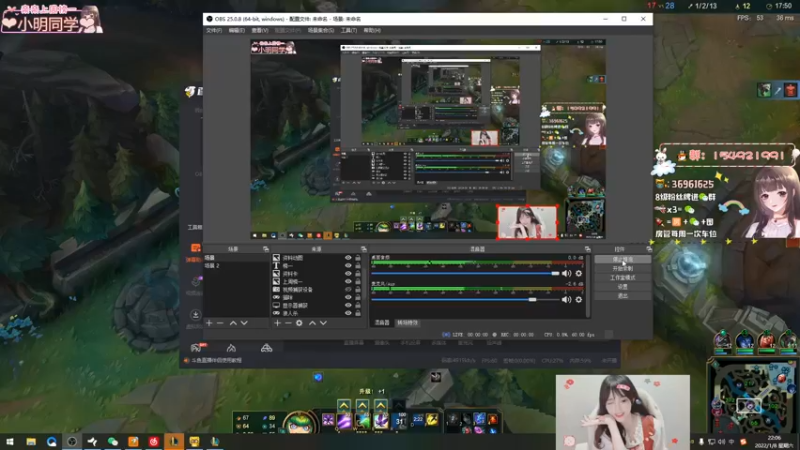Toggle visibility eye of first source row
This screenshot has width=800, height=450.
[348, 258]
